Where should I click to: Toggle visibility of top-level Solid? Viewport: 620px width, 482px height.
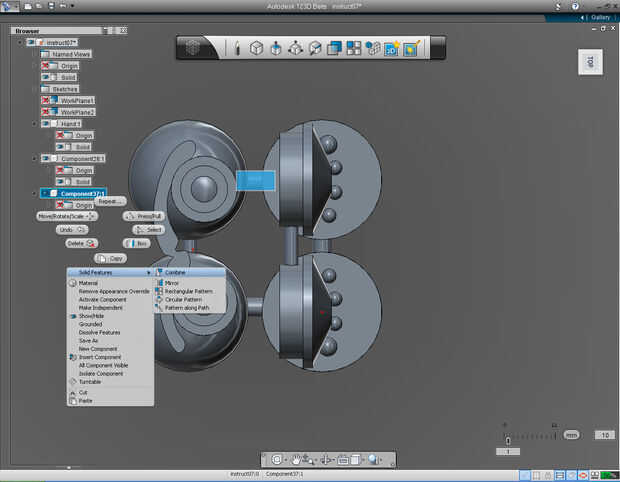click(x=45, y=77)
